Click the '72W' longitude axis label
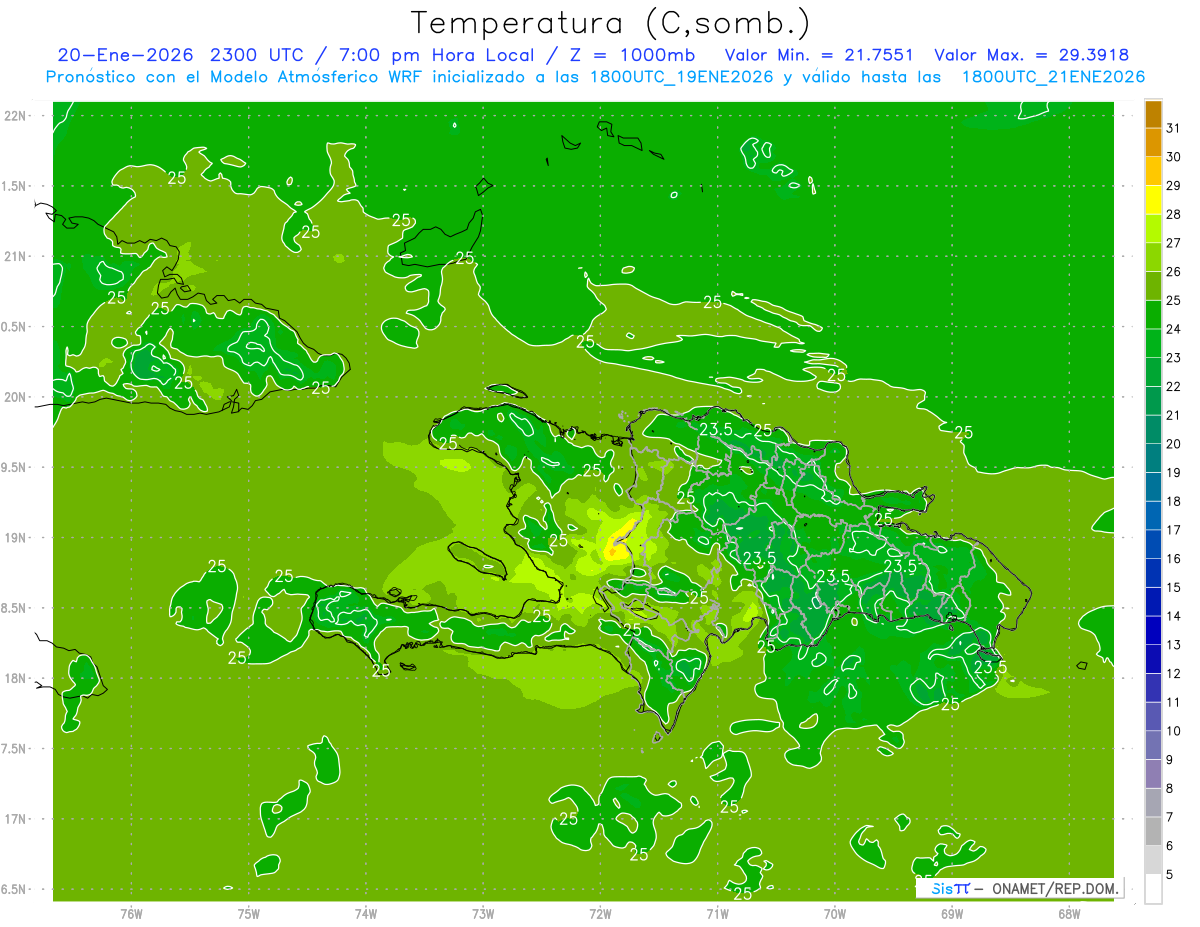The image size is (1200, 927). 601,913
